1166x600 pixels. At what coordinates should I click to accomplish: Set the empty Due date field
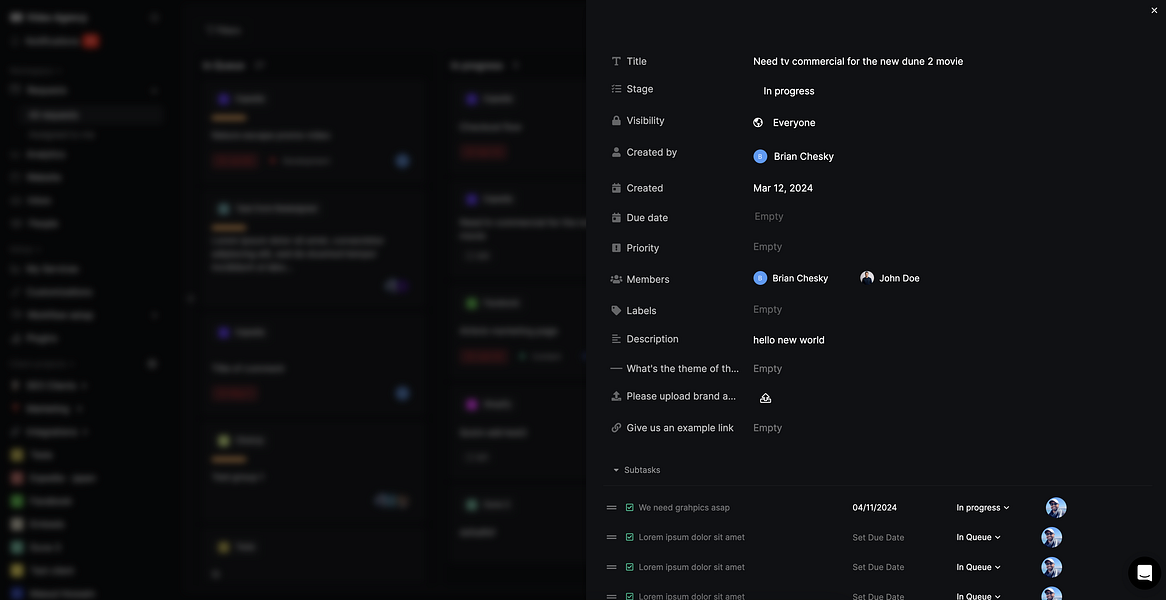point(768,217)
